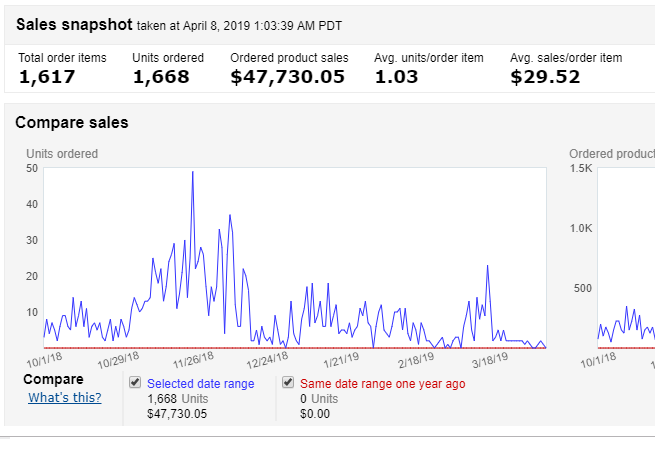Click the Compare sales section title
655x450 pixels.
pyautogui.click(x=72, y=123)
